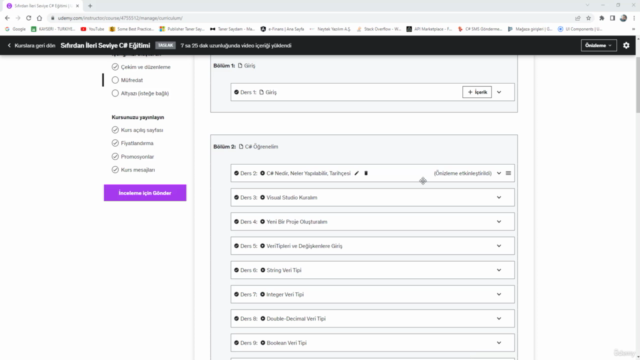Expand Ders 6 String Veri Tipi
The image size is (640, 360).
pos(499,270)
